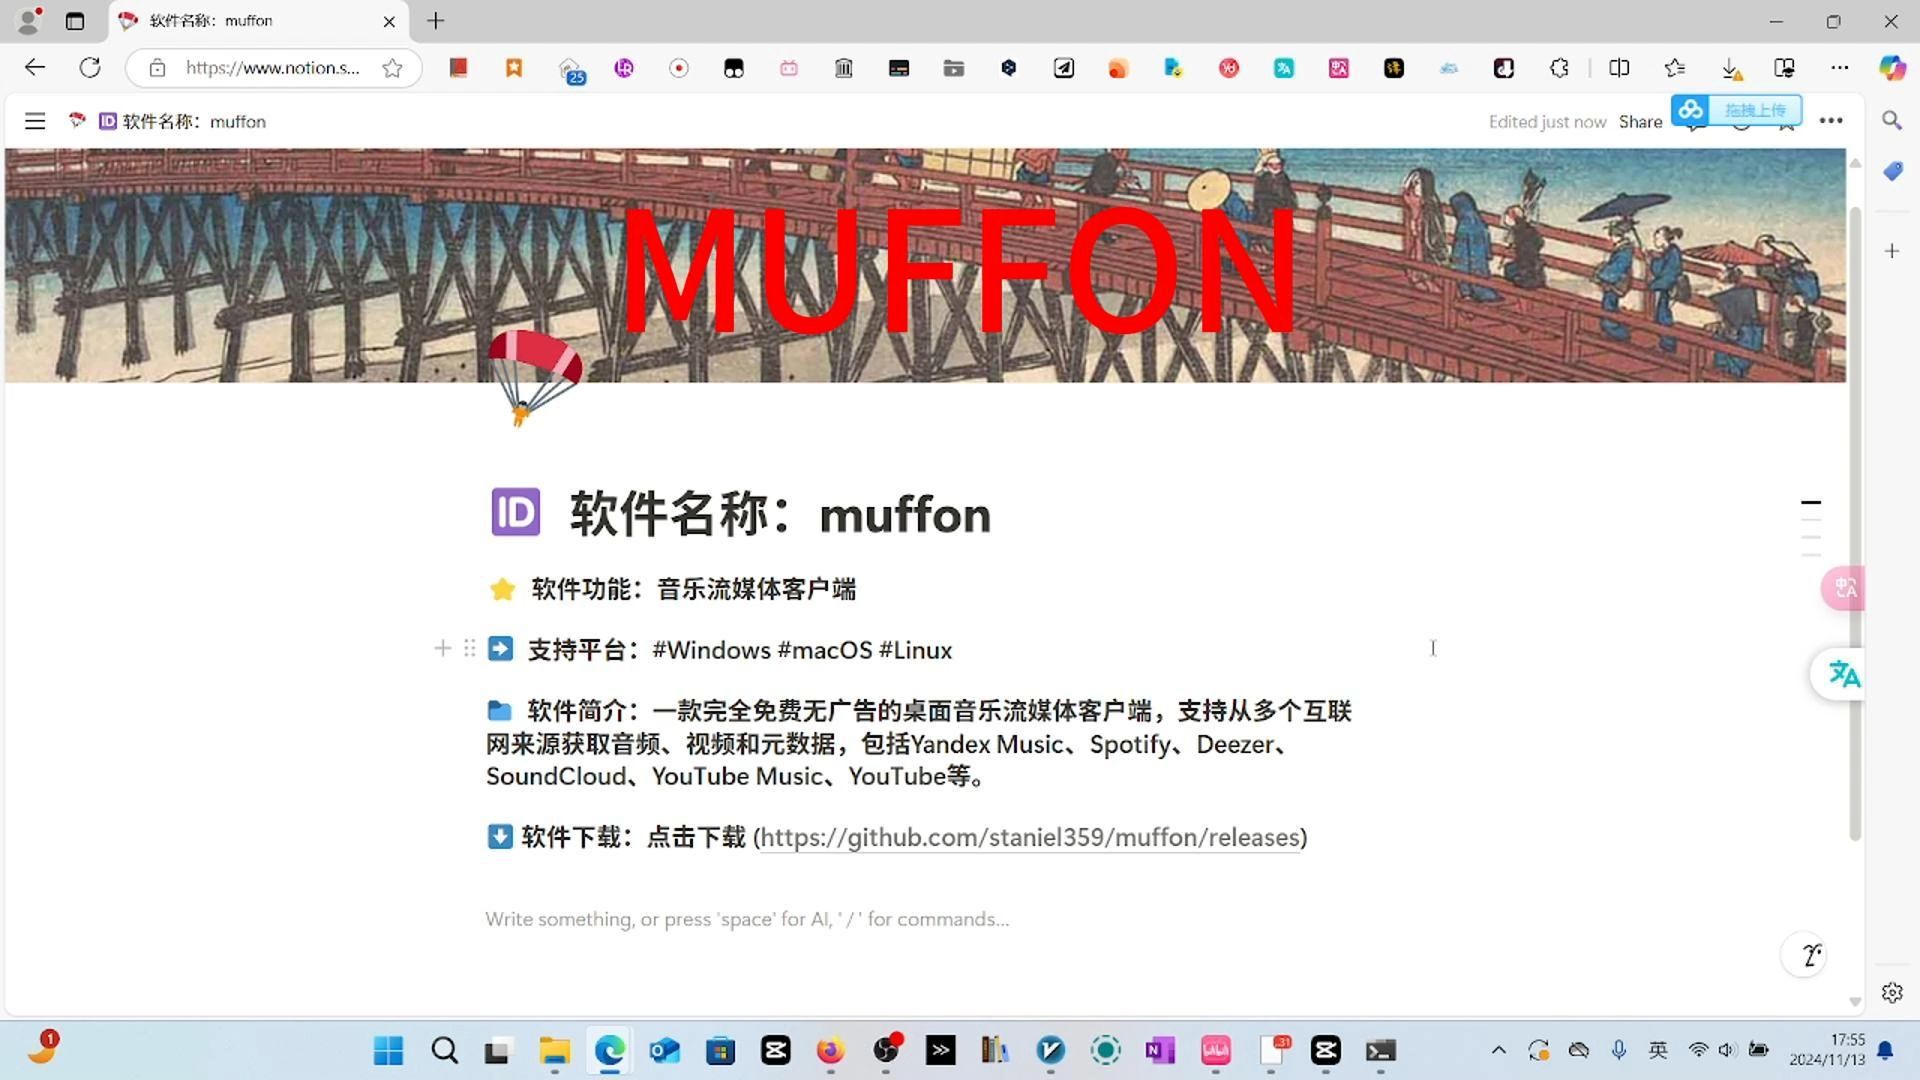Grab the six-dot block drag handle

pos(469,649)
